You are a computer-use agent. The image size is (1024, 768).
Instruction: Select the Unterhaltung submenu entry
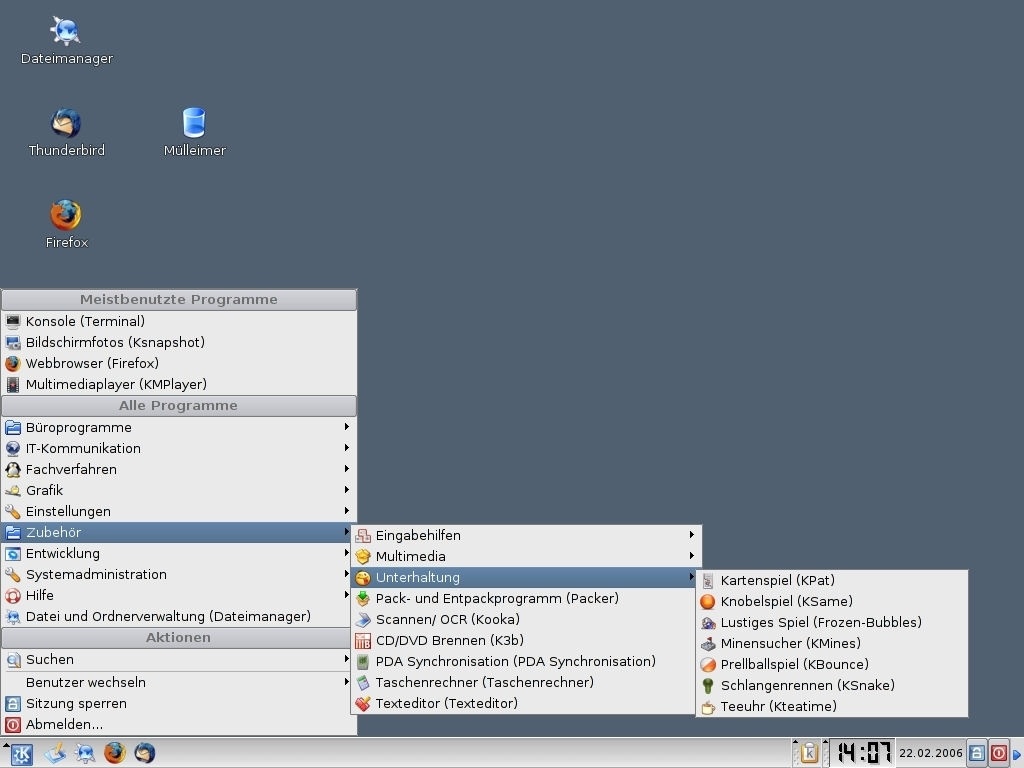(526, 577)
